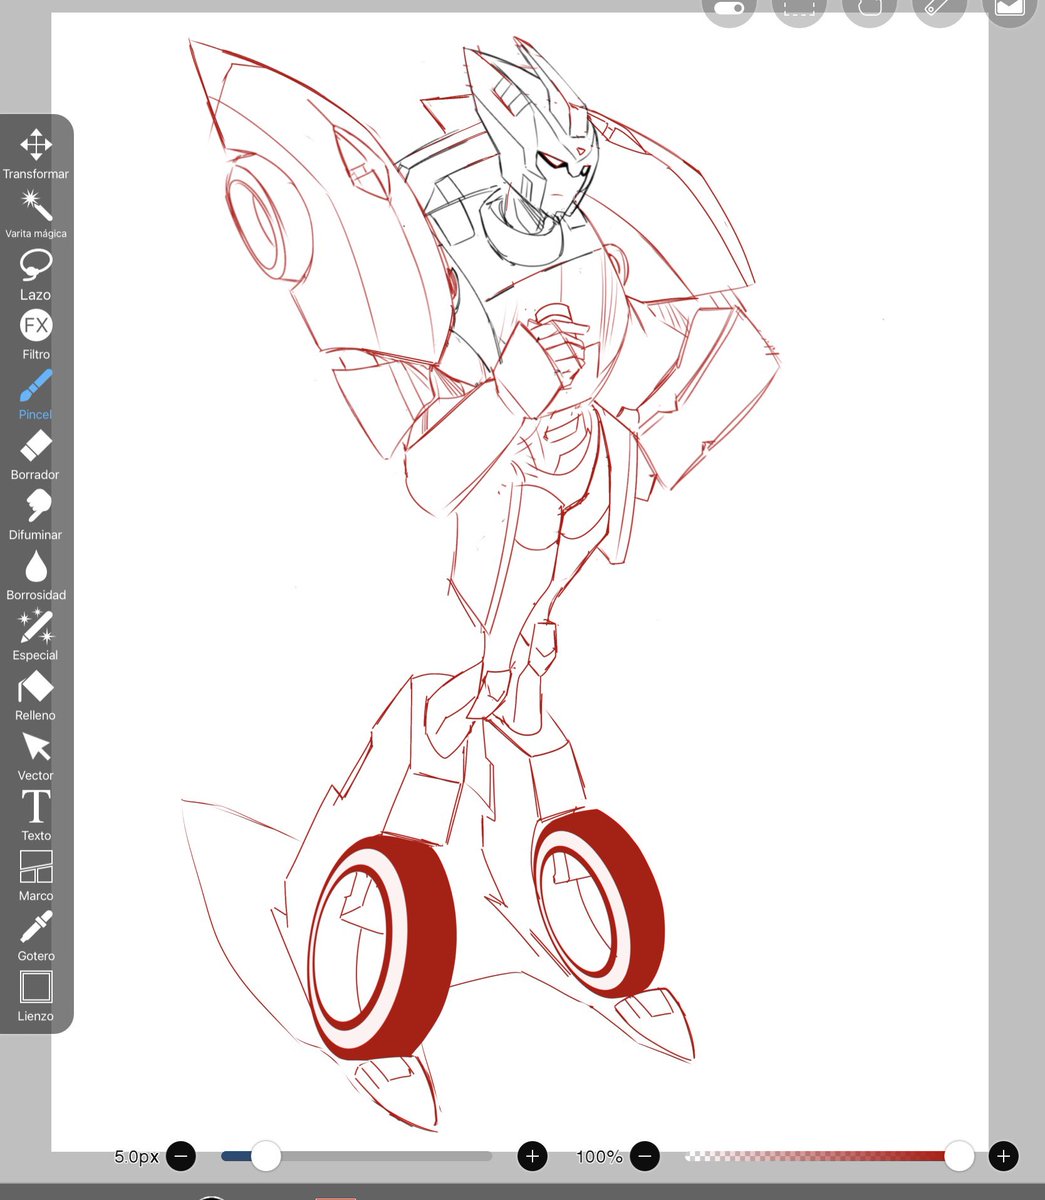
Task: Open the ruler tool in top bar
Action: 939,8
